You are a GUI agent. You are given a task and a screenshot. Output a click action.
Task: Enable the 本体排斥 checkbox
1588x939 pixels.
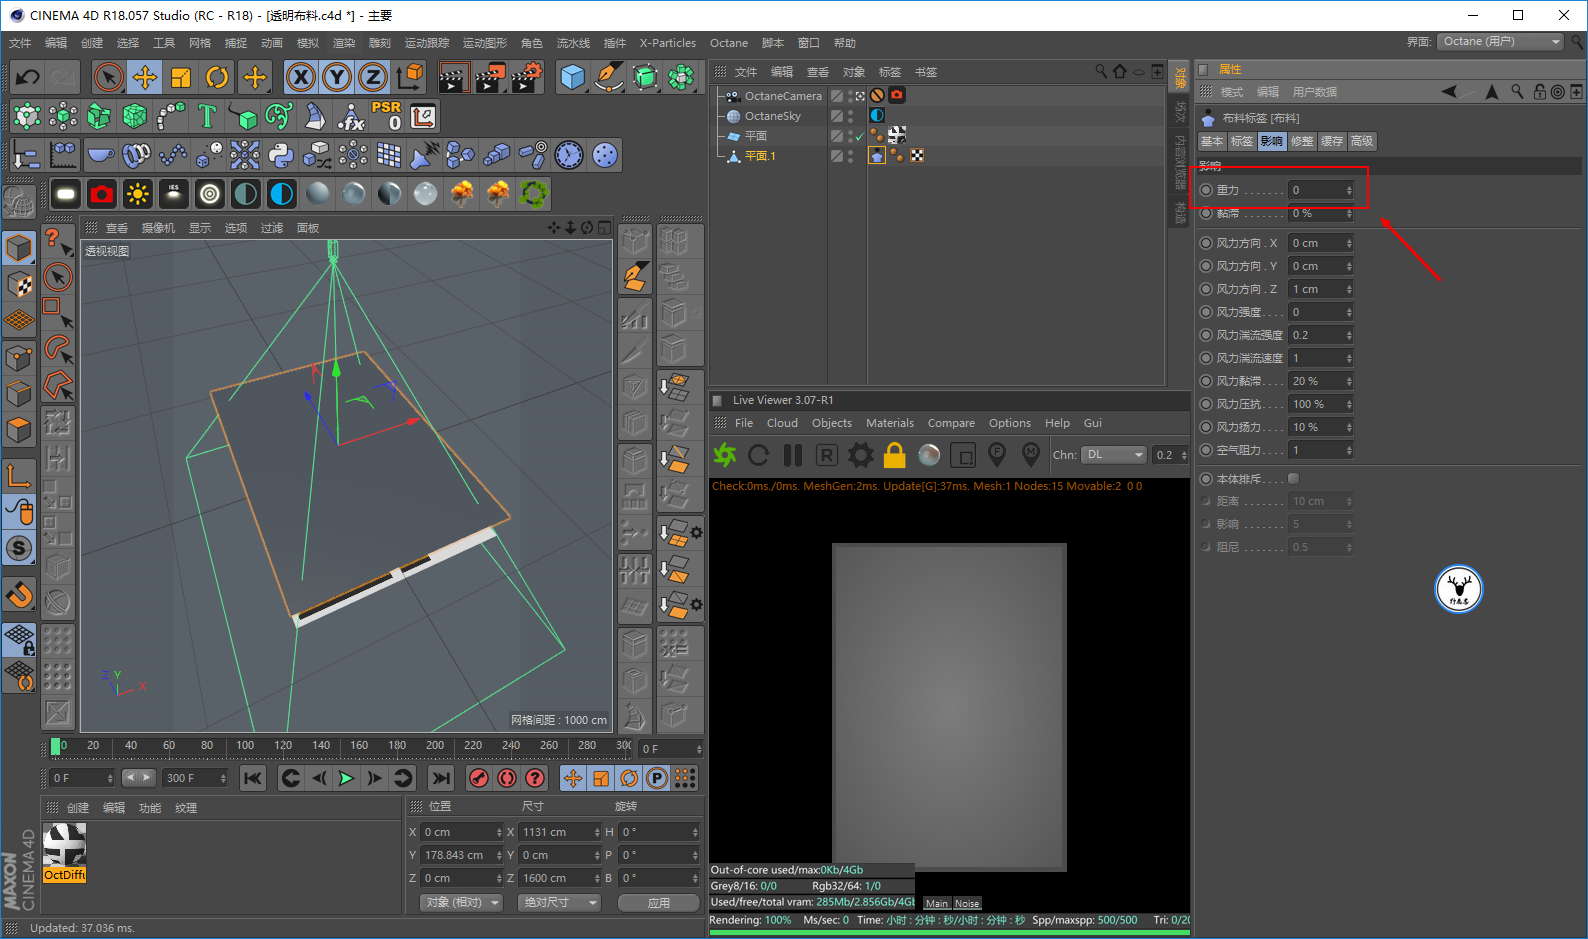(1293, 479)
